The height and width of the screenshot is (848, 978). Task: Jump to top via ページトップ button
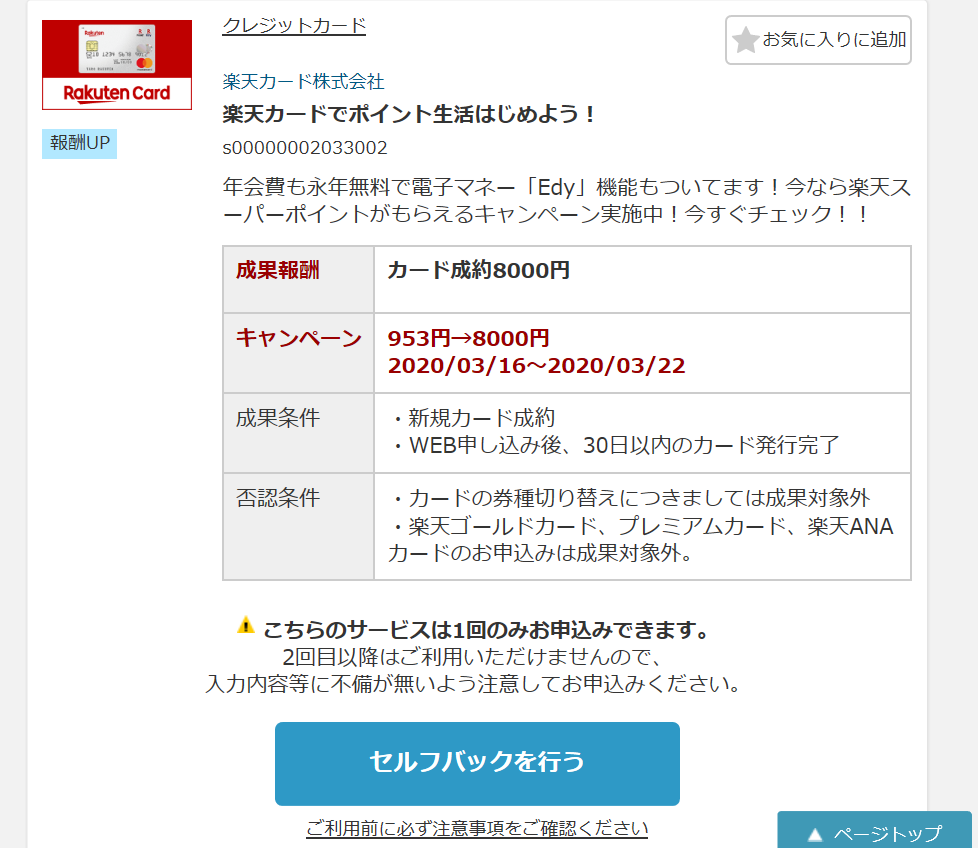point(874,831)
